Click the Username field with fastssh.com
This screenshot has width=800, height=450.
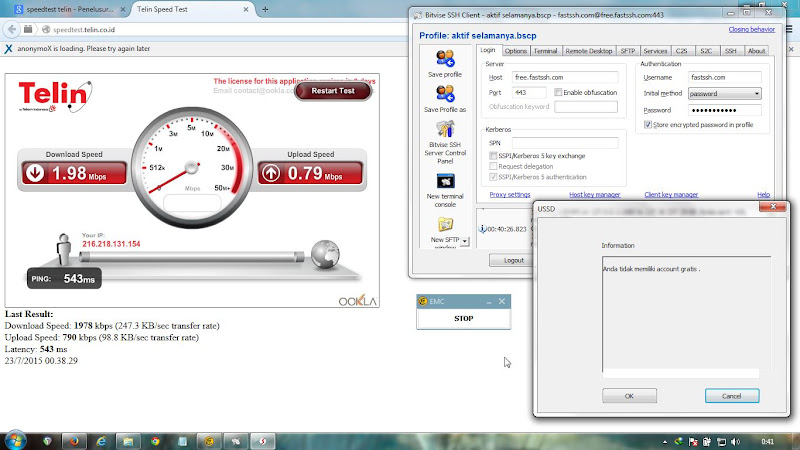(x=724, y=77)
